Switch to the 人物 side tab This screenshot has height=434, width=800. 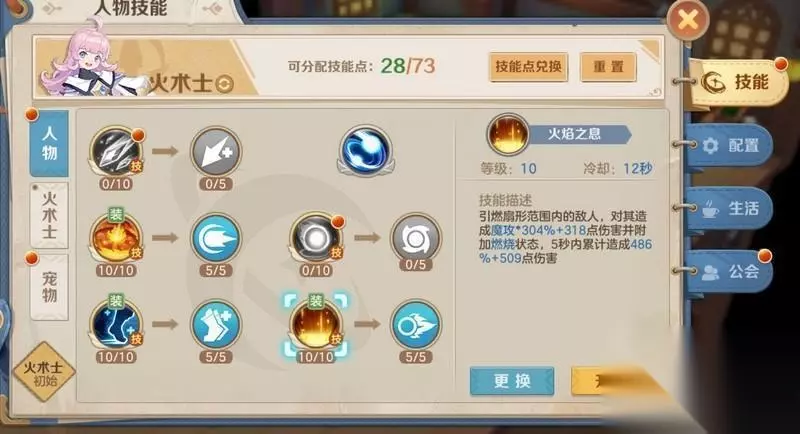click(x=49, y=144)
